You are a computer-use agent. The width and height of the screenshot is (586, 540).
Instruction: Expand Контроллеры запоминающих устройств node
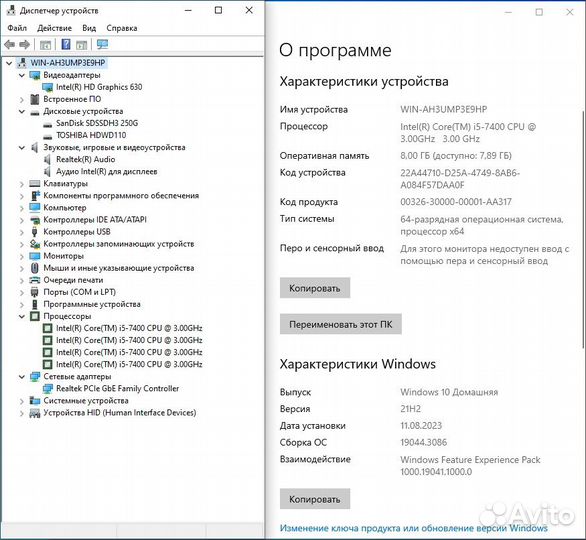(x=22, y=244)
